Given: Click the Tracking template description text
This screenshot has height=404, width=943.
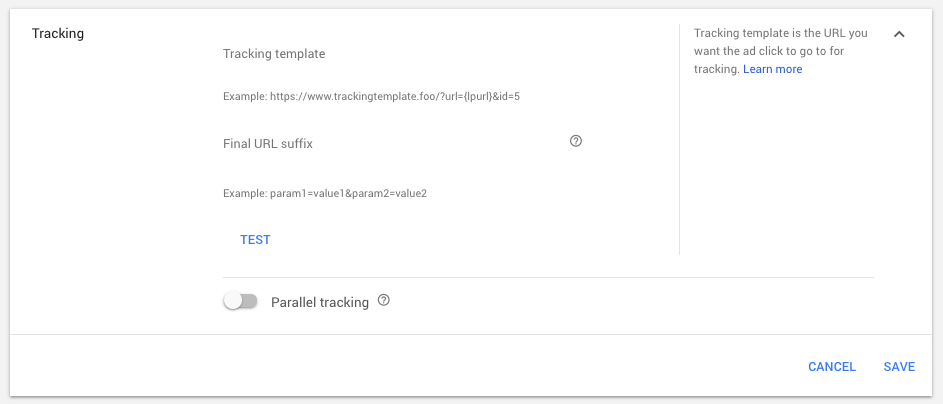Looking at the screenshot, I should 781,51.
